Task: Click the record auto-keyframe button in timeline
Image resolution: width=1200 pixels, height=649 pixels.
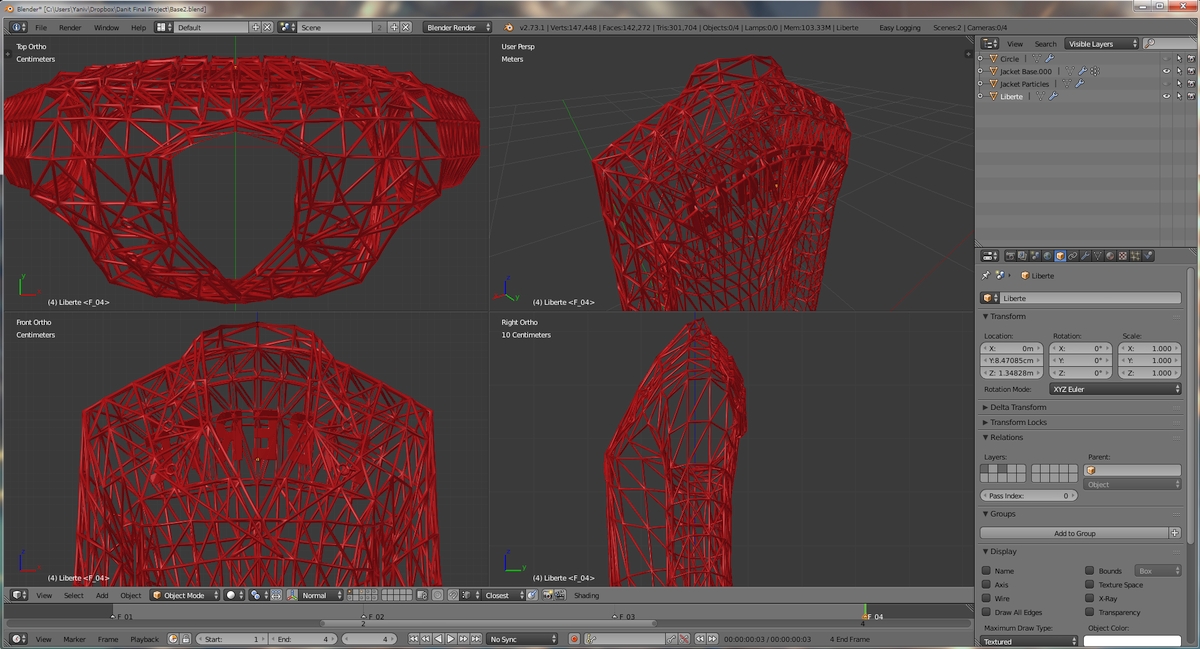Action: tap(574, 639)
